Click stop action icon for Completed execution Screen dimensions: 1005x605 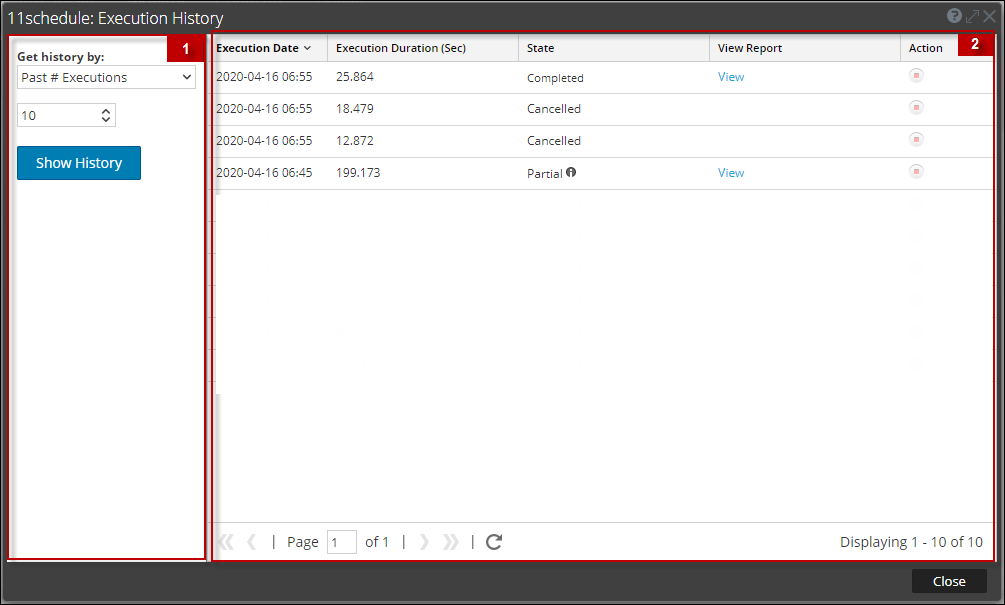916,76
